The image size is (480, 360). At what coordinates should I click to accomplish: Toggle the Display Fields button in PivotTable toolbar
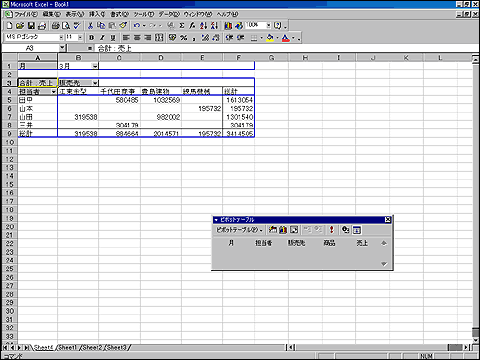357,230
